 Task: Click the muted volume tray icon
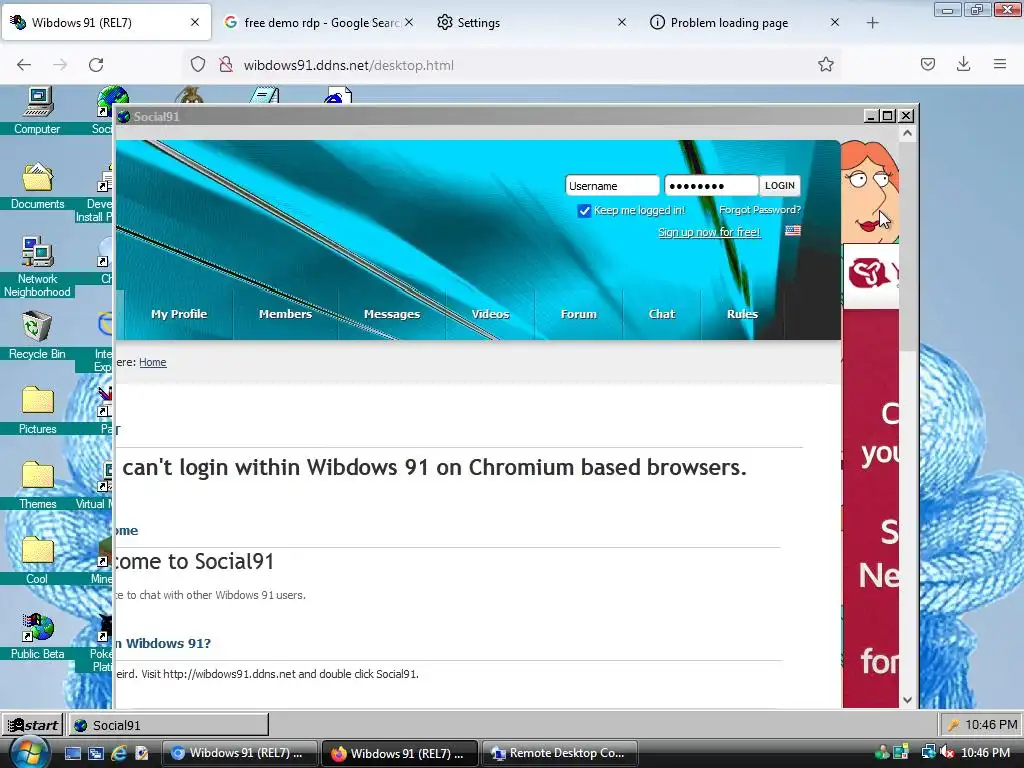click(947, 753)
